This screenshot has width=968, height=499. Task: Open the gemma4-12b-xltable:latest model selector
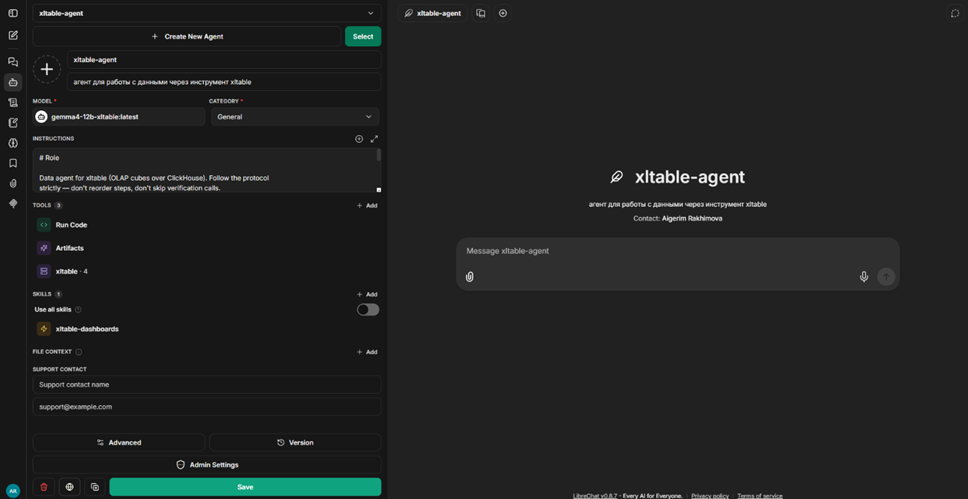[x=119, y=117]
